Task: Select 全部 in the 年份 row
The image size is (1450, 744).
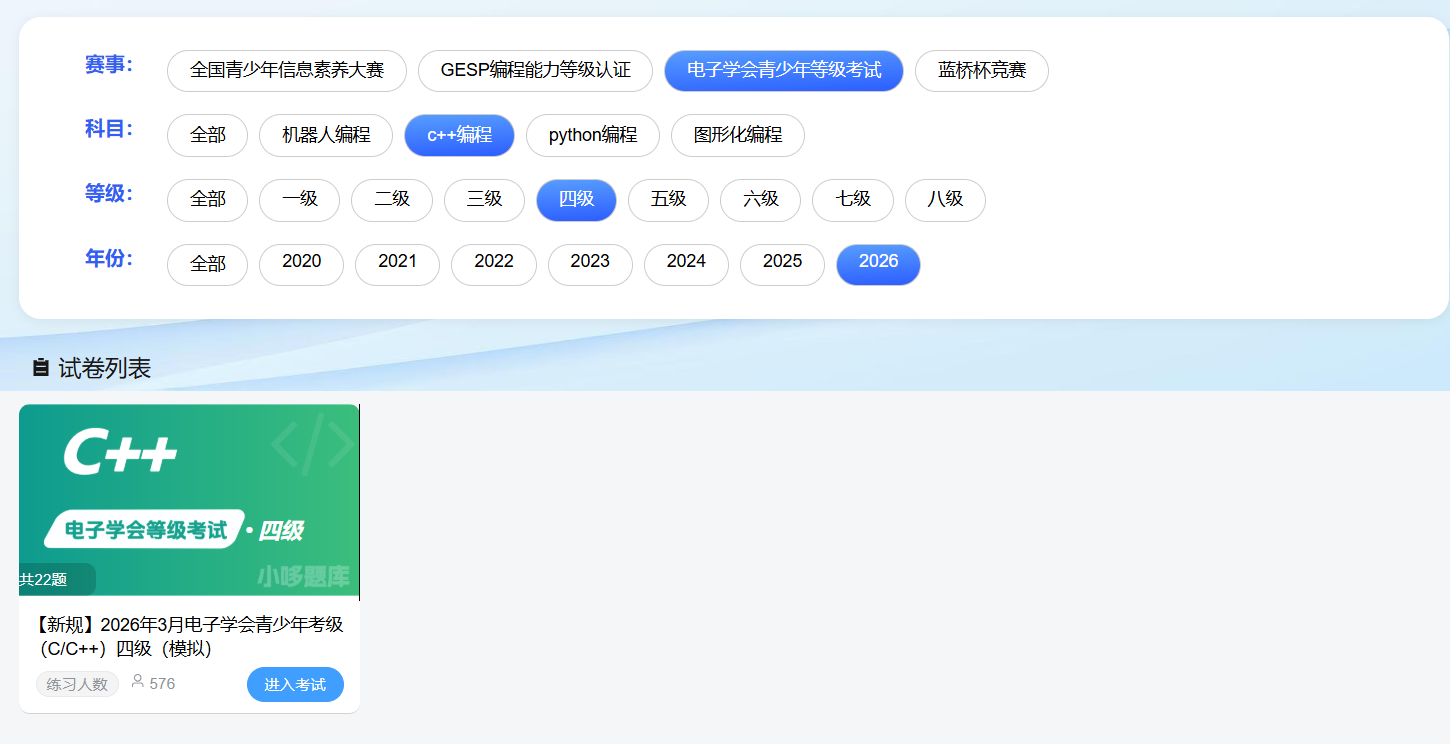Action: coord(207,264)
